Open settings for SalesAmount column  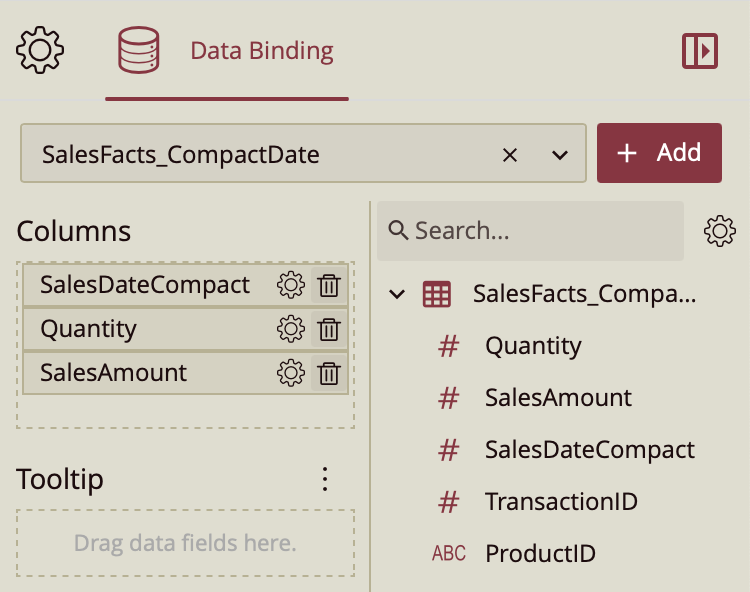(291, 373)
